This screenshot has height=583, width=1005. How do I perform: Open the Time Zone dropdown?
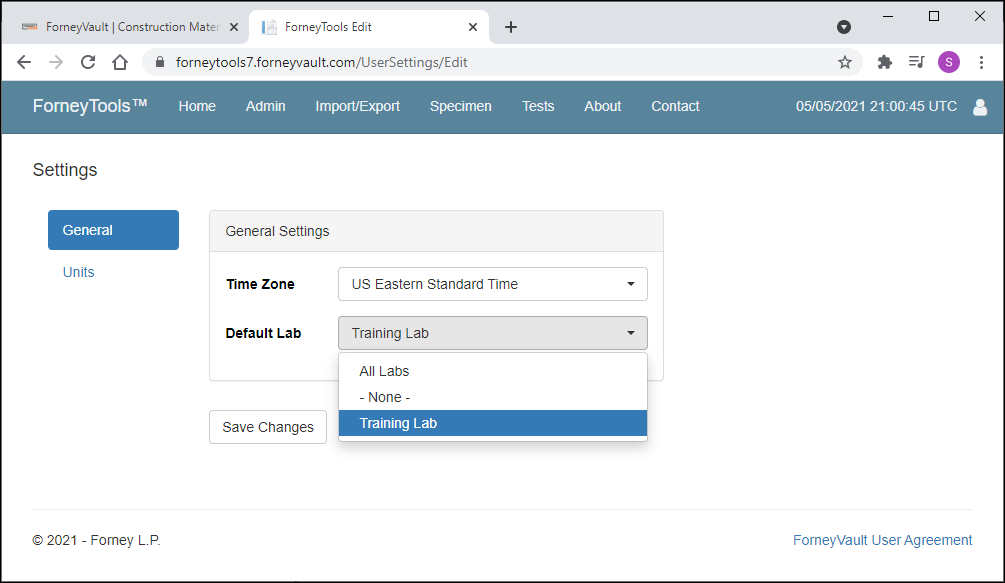(493, 284)
